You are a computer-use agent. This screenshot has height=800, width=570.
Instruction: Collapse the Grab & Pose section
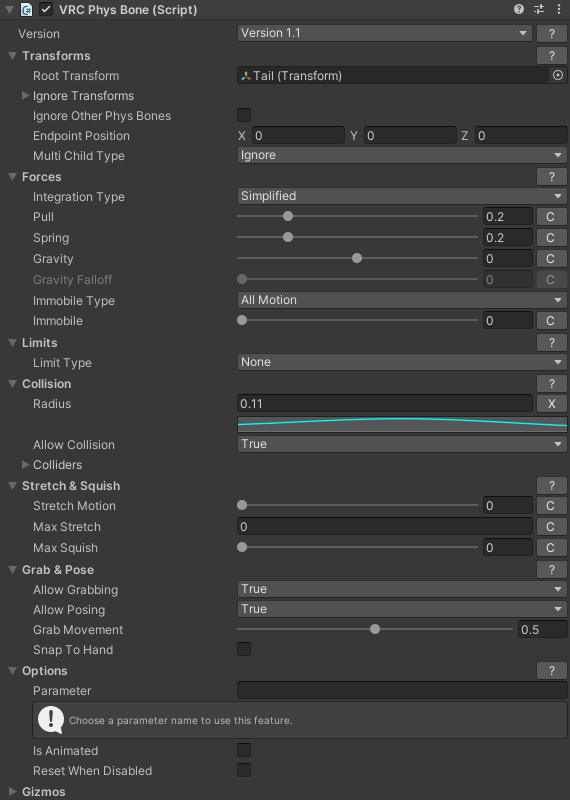(x=13, y=569)
